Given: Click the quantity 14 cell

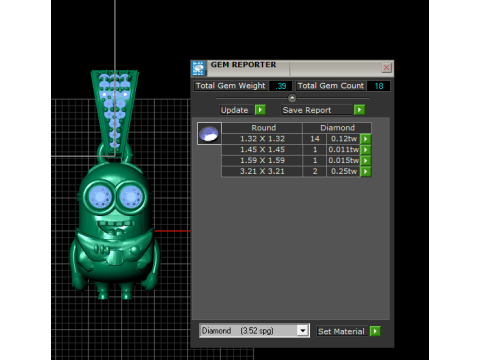Looking at the screenshot, I should (x=315, y=139).
